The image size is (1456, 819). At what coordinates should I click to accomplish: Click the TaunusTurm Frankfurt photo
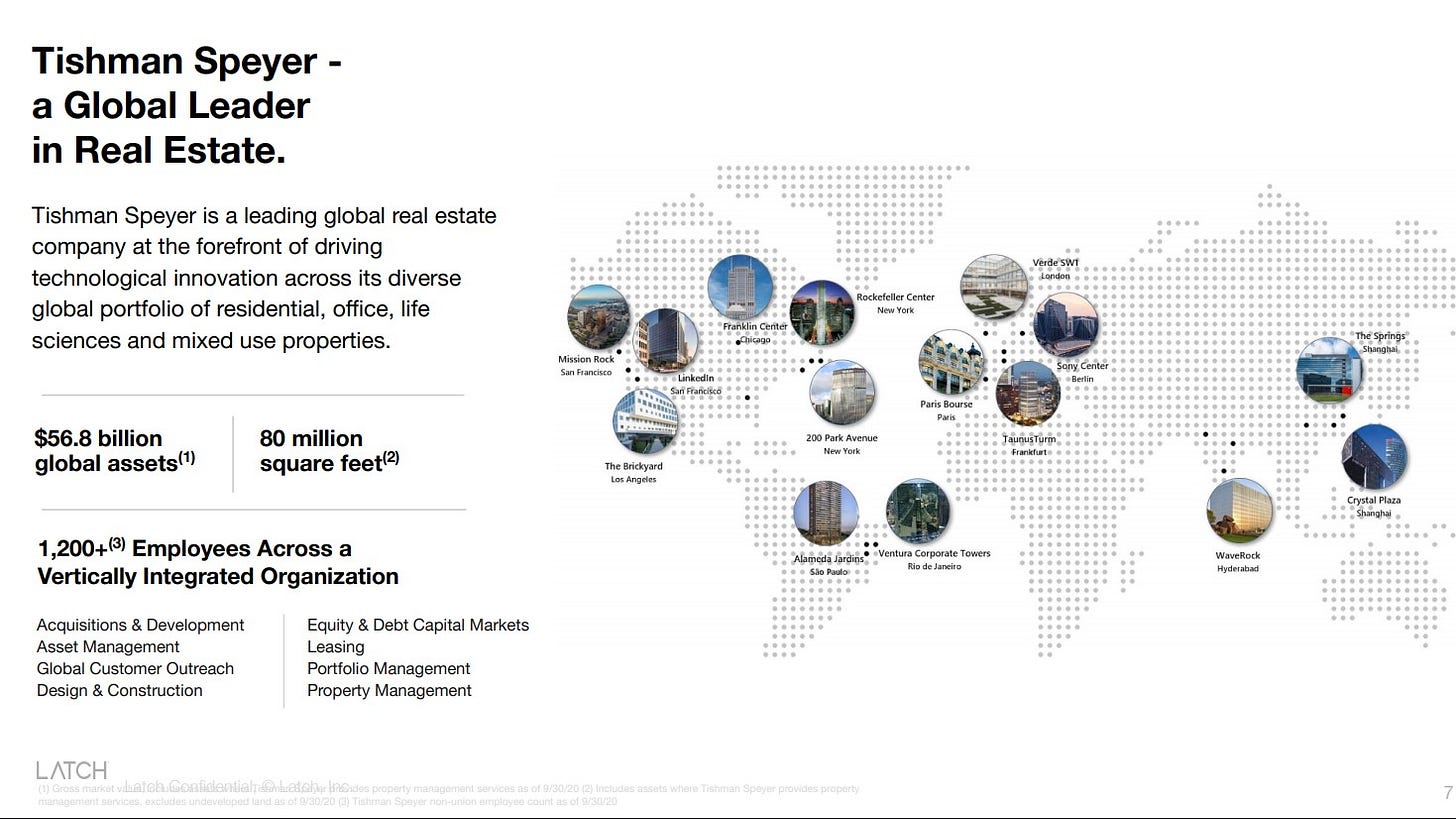point(1028,394)
